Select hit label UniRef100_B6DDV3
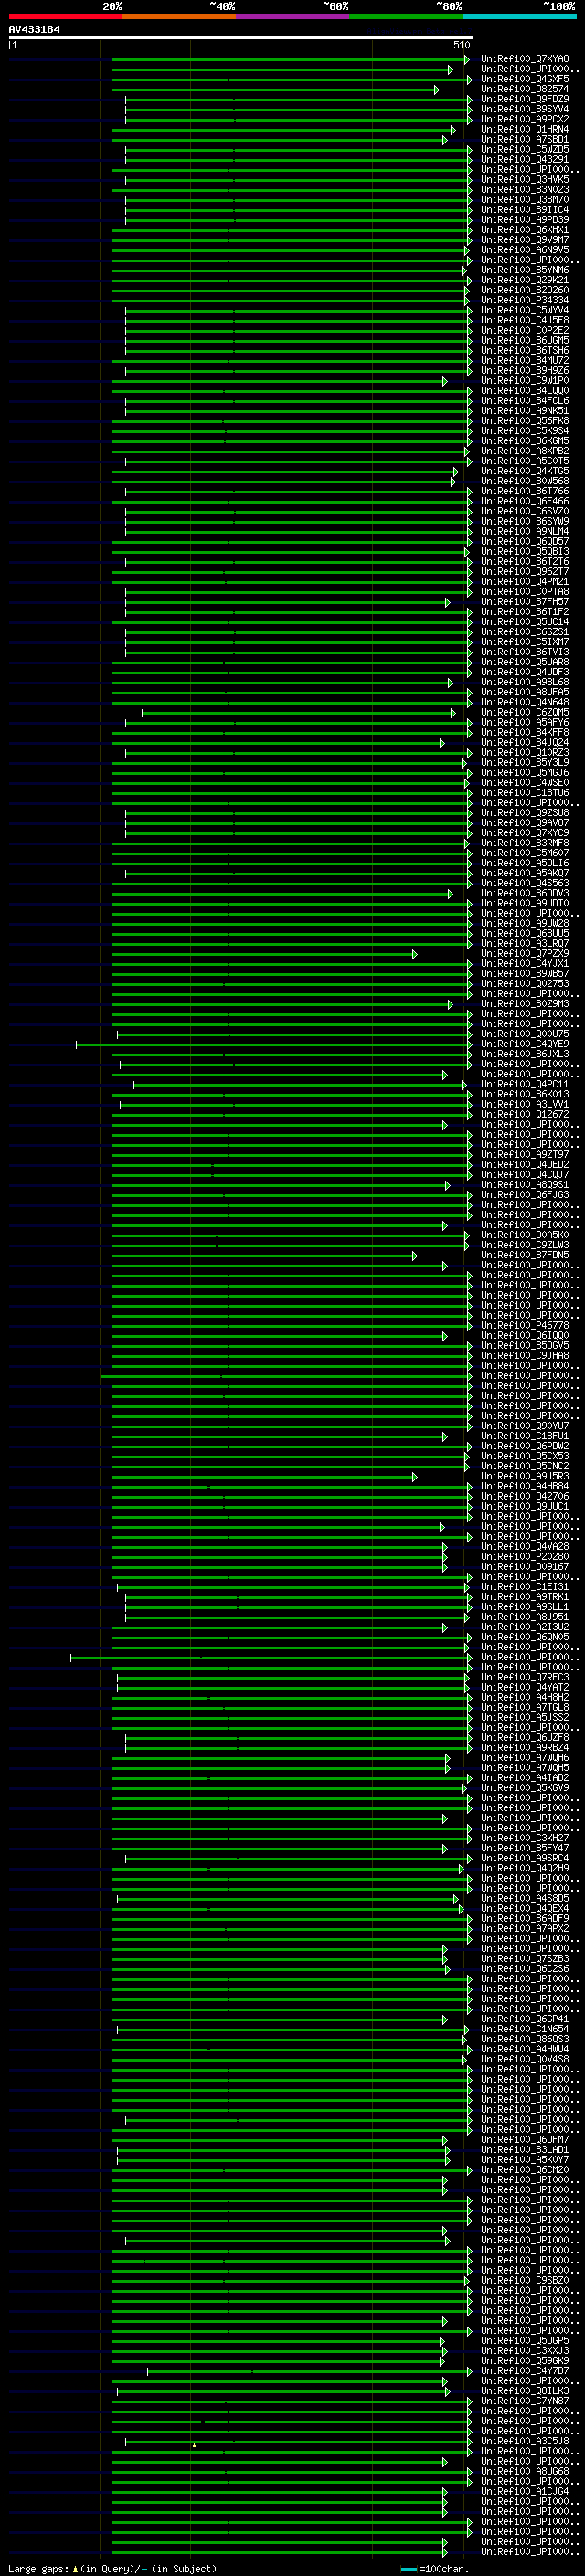585x2576 pixels. [x=525, y=893]
